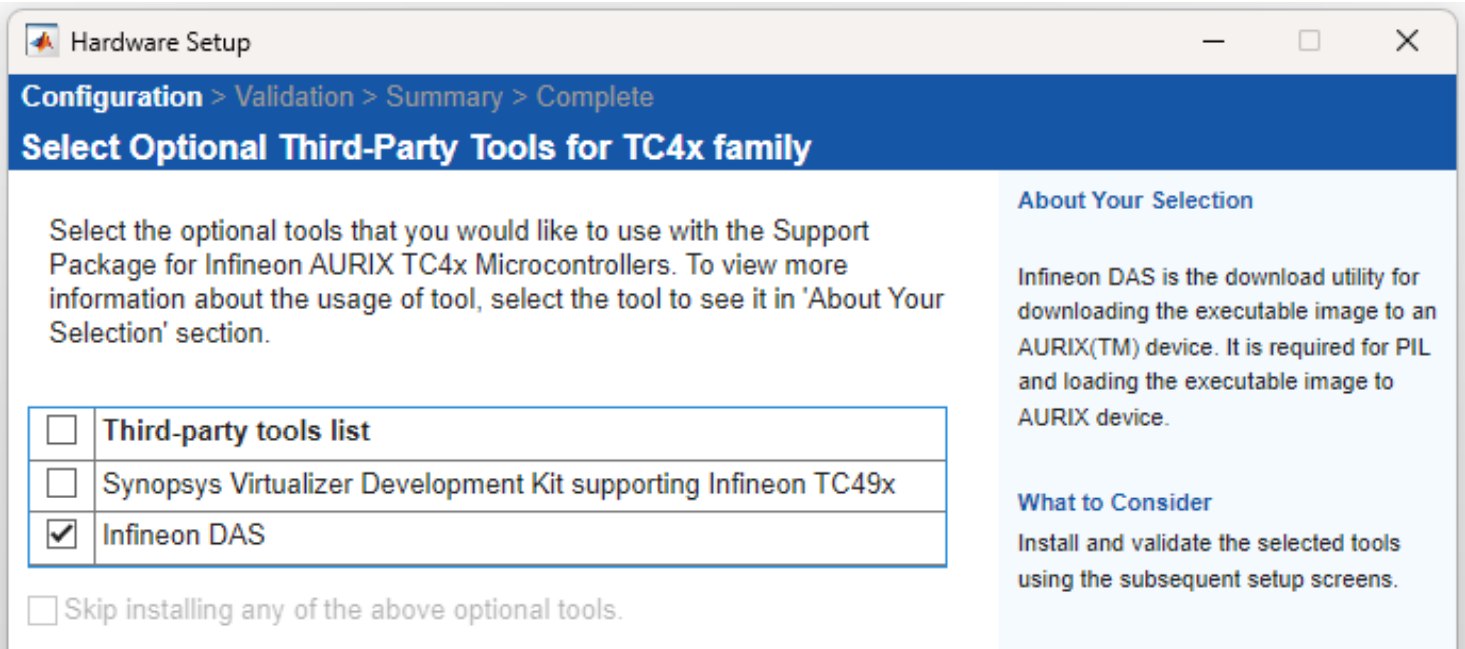Image resolution: width=1465 pixels, height=649 pixels.
Task: Jump to the Validation step in breadcrumb
Action: click(x=294, y=97)
